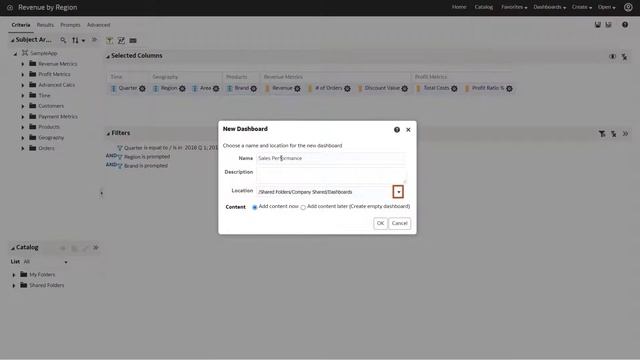Expand My Folders in Catalog

[x=14, y=275]
